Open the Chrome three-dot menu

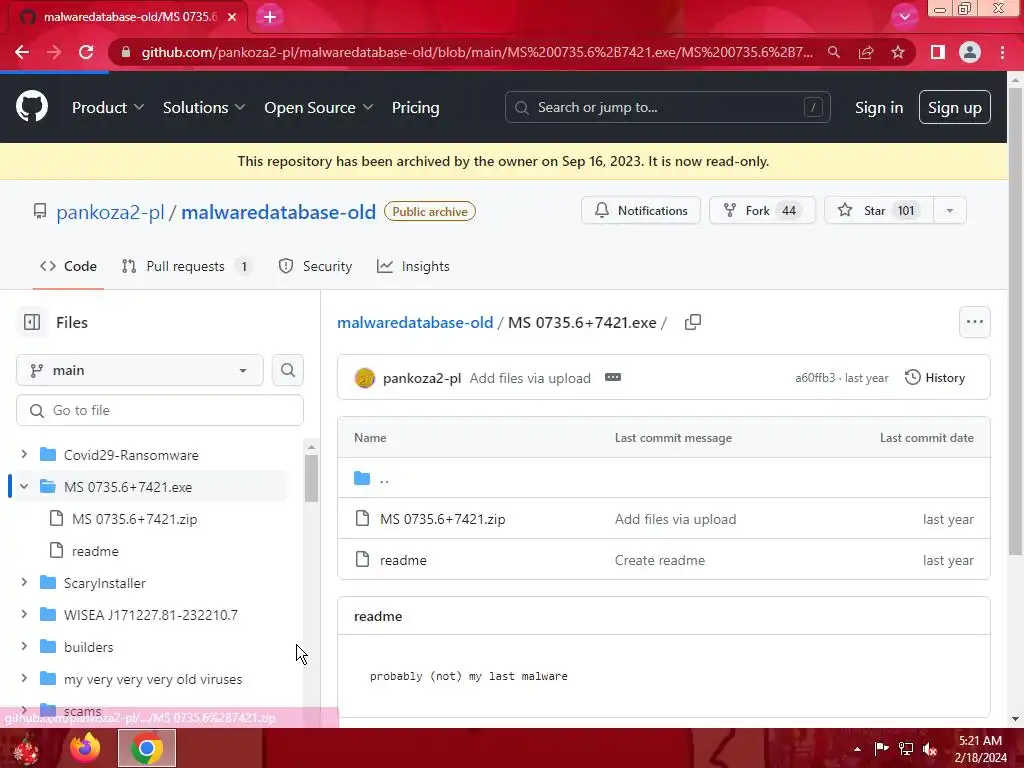[1002, 52]
